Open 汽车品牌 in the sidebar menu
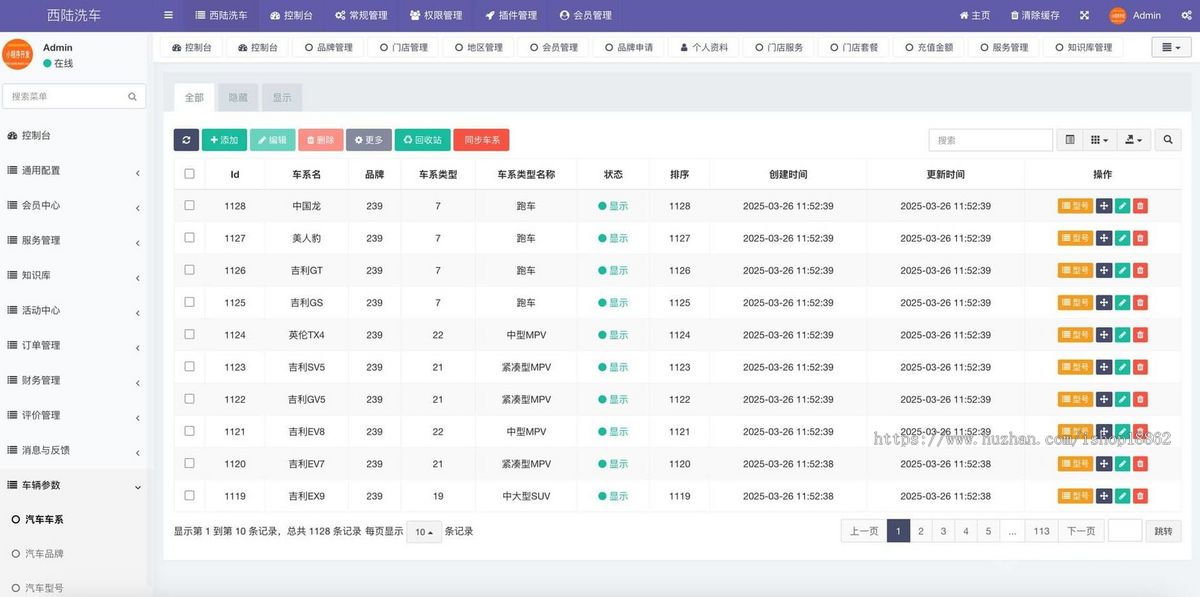The height and width of the screenshot is (597, 1200). tap(44, 553)
